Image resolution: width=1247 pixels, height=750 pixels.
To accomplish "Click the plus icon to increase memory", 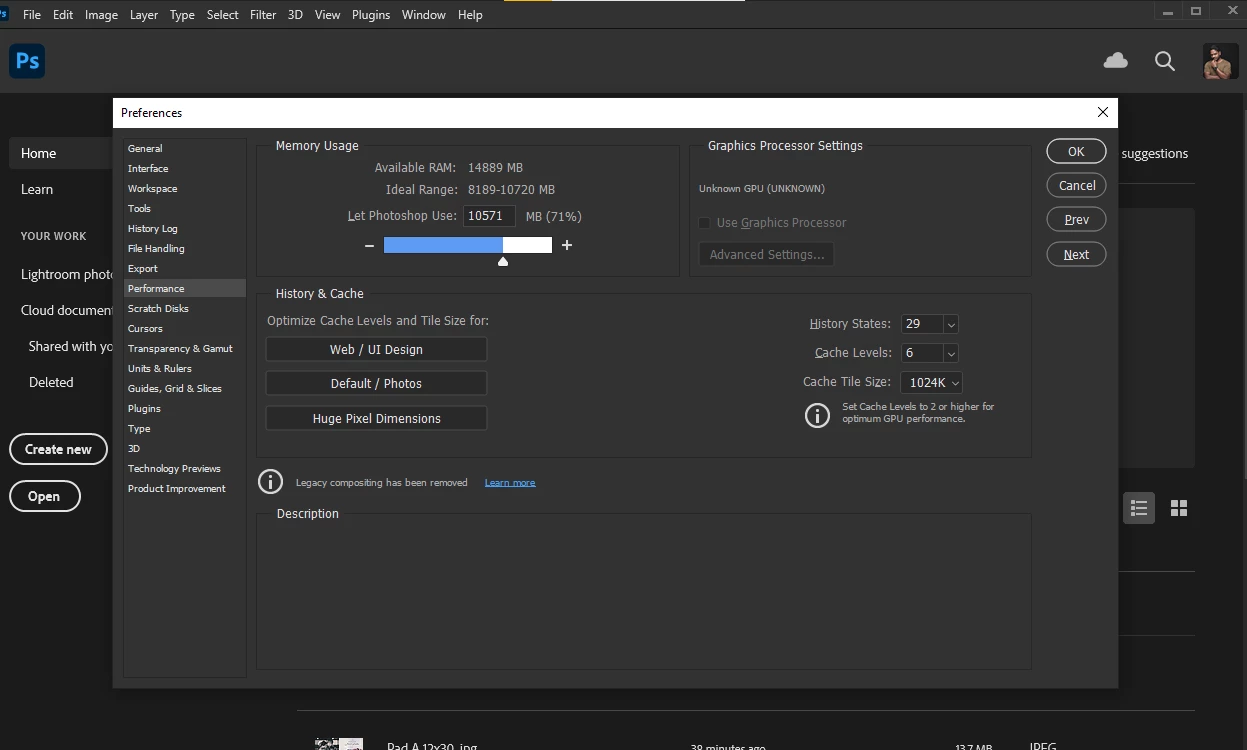I will [x=567, y=245].
